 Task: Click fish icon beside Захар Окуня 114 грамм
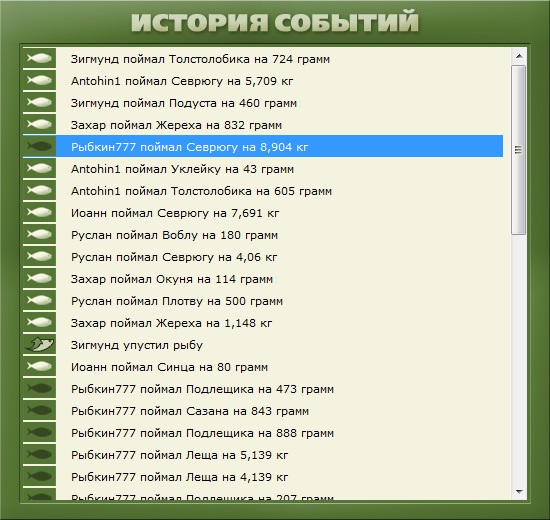tap(39, 279)
